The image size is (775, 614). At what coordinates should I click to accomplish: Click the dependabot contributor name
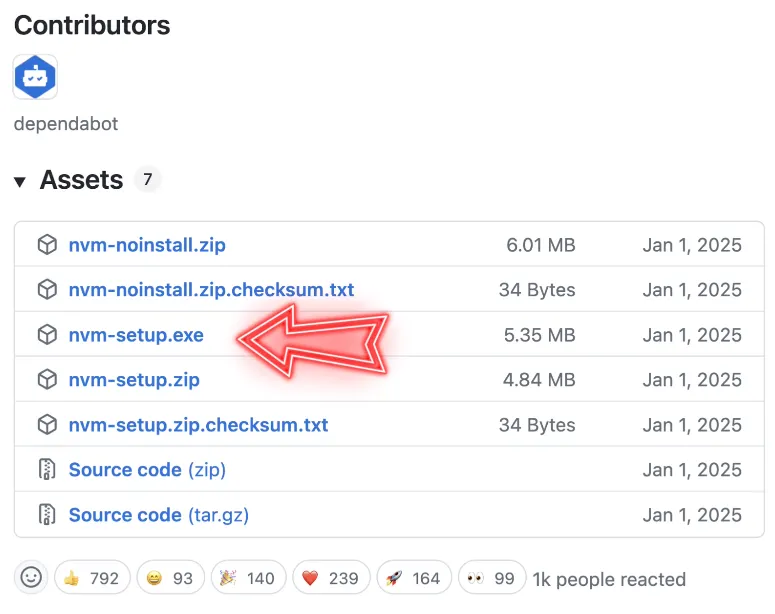tap(66, 124)
